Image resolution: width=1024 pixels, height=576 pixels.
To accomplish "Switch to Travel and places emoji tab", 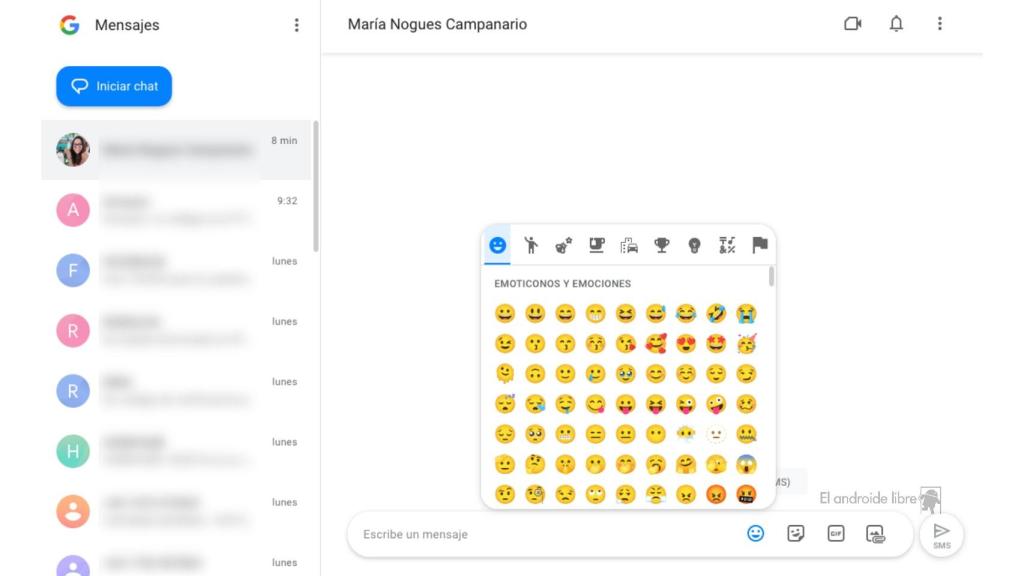I will [629, 246].
